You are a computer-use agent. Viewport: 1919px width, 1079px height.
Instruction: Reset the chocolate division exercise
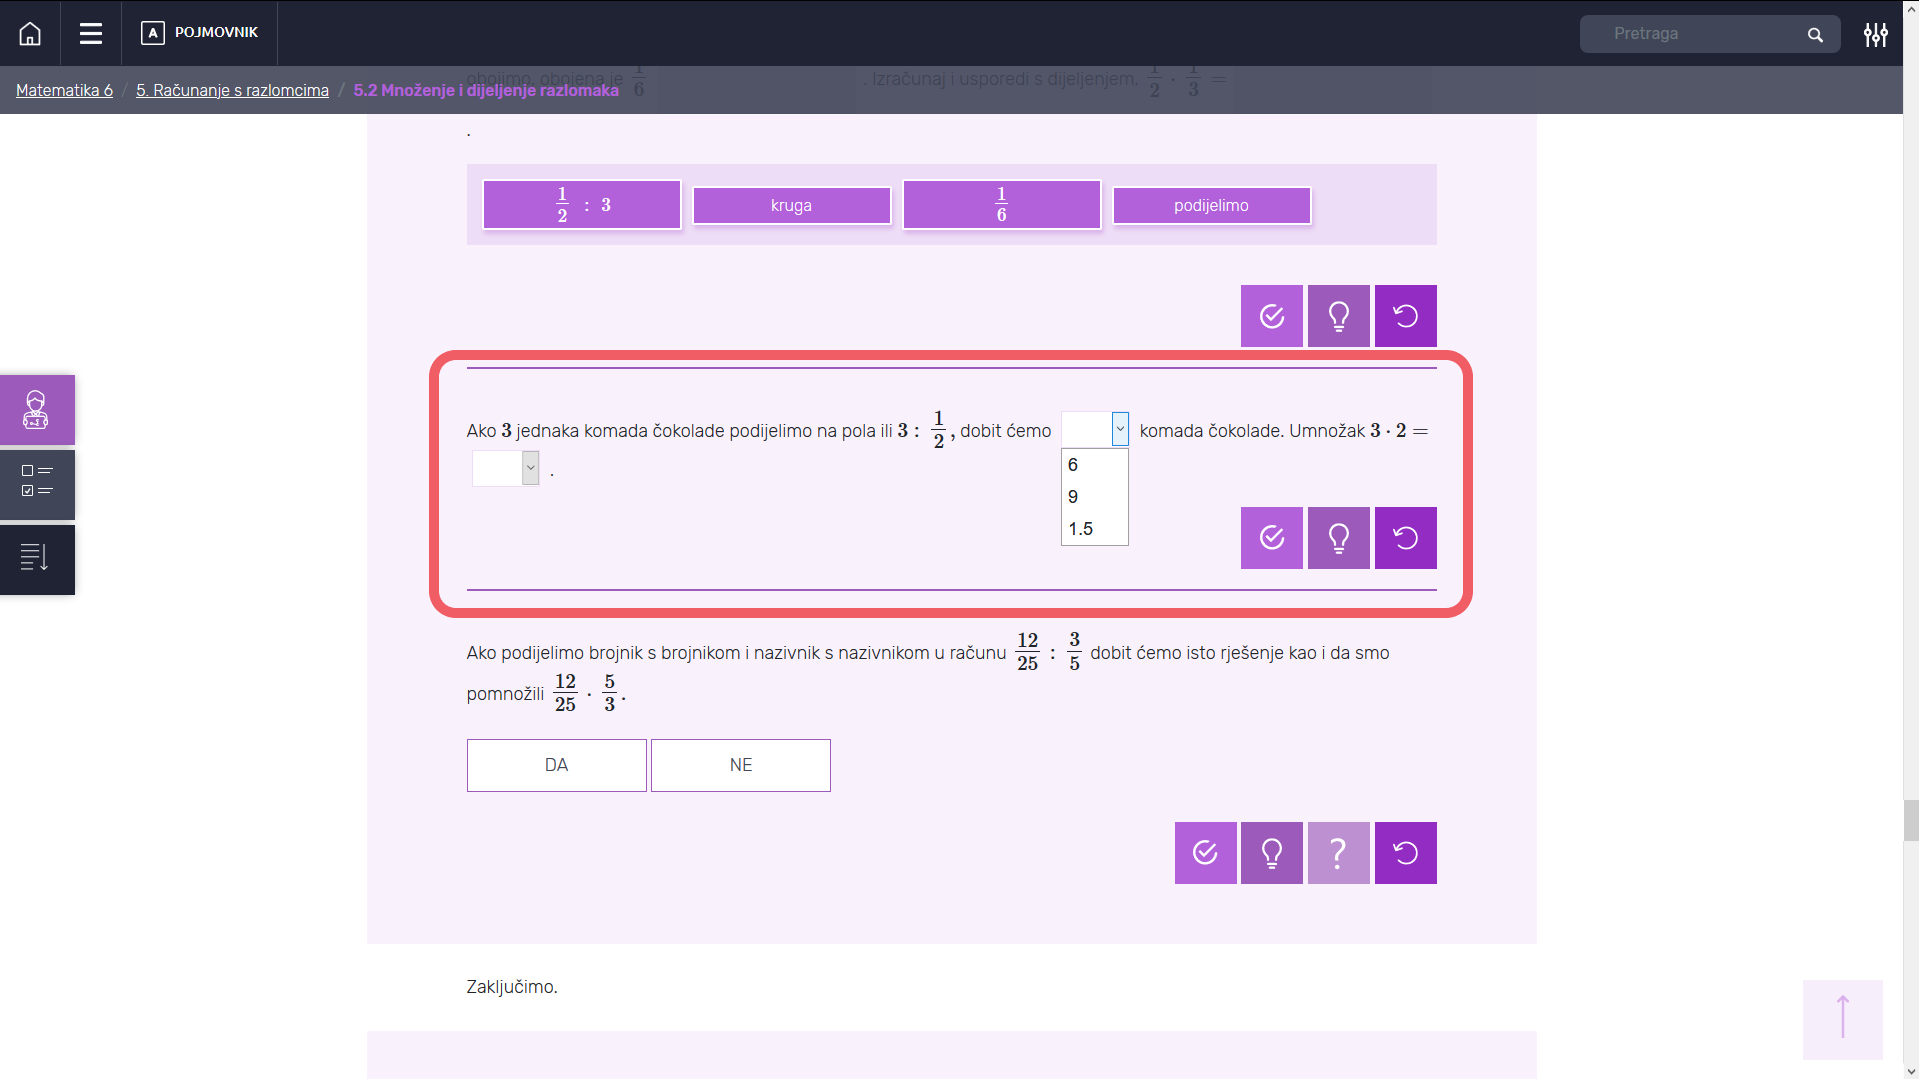[1405, 538]
